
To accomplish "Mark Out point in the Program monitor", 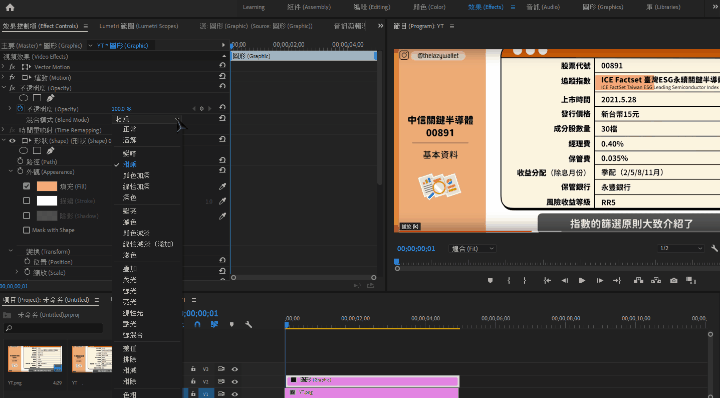I will [x=524, y=280].
